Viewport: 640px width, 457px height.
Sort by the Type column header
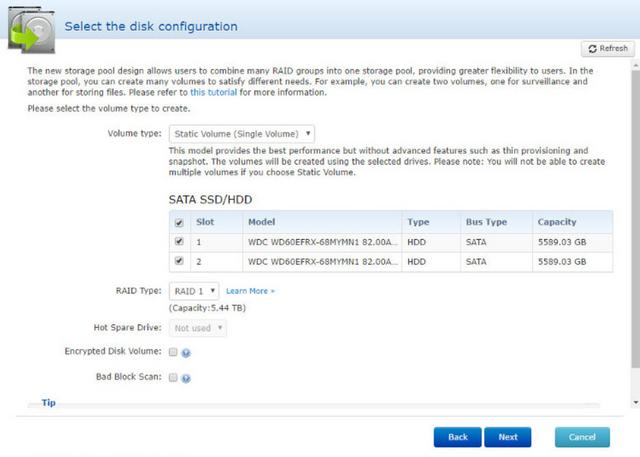click(x=431, y=222)
